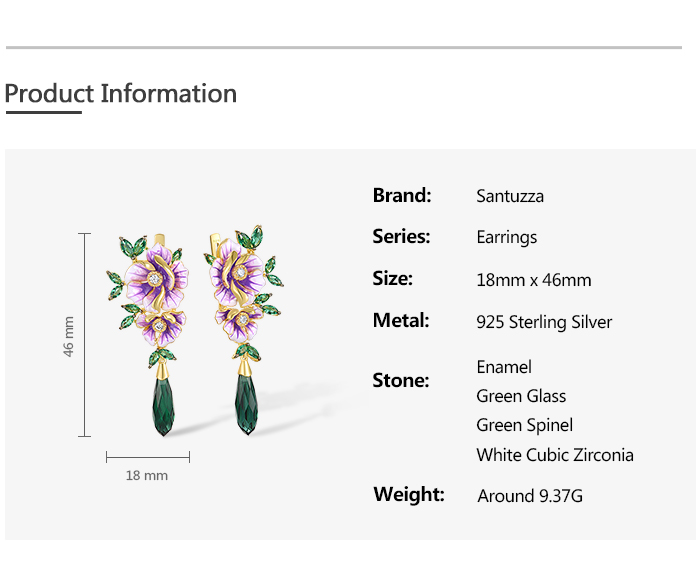Click the Weight: label
Screen dimensions: 700x588
click(409, 494)
